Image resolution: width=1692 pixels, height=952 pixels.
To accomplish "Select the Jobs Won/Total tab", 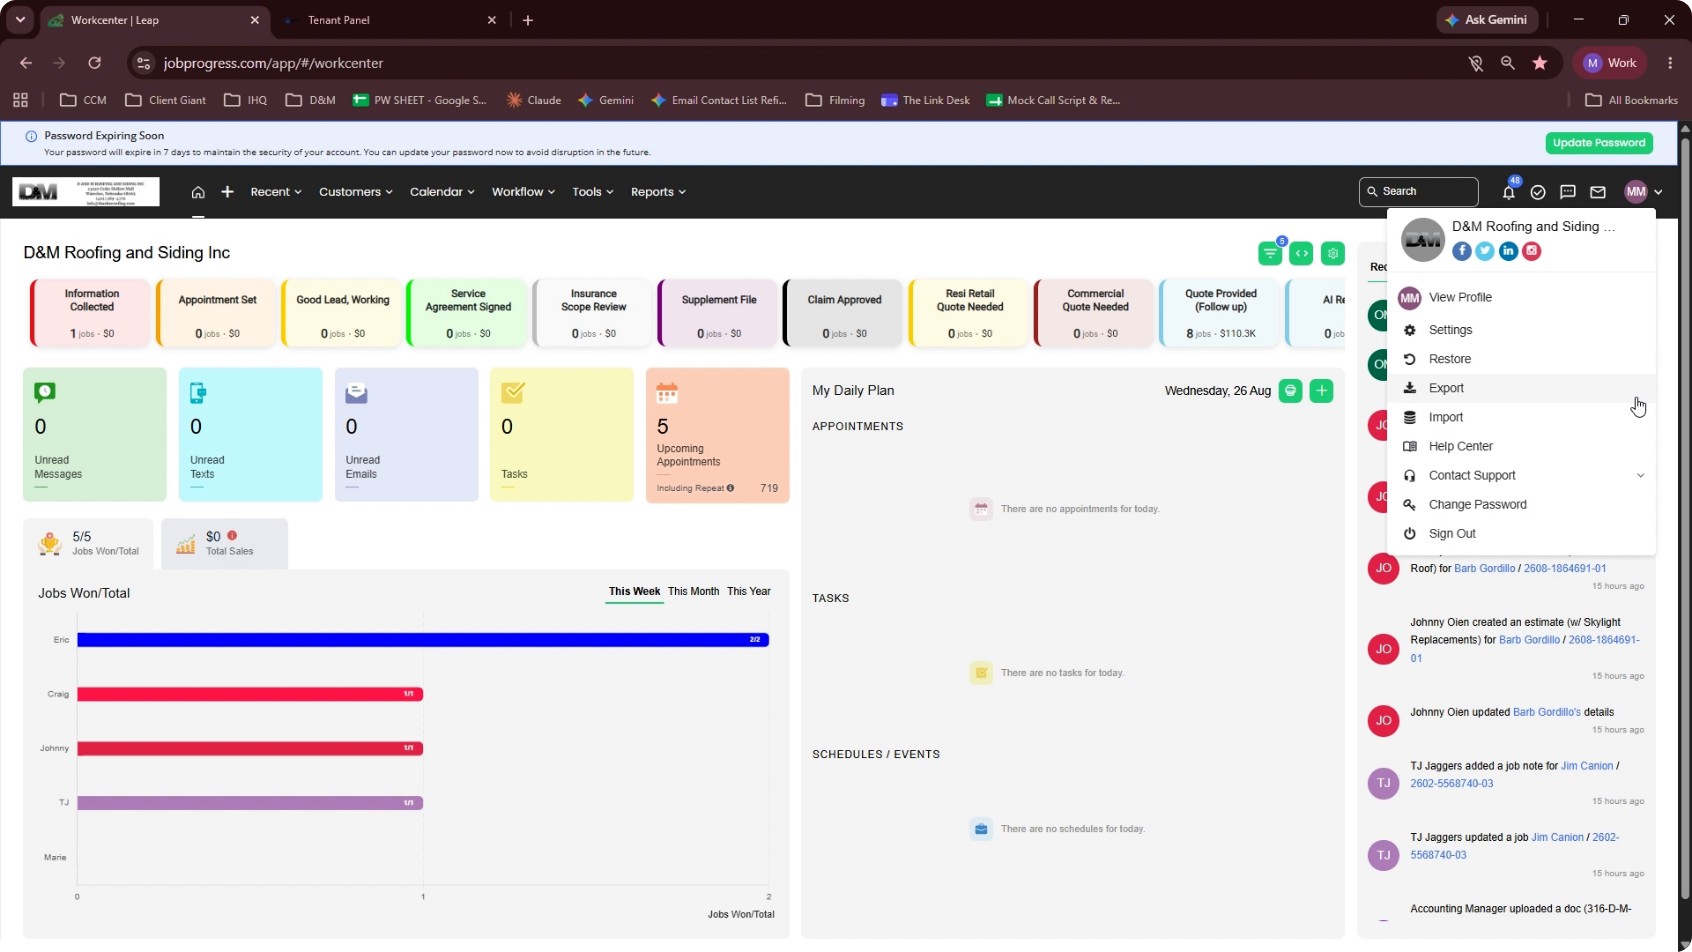I will click(x=89, y=544).
